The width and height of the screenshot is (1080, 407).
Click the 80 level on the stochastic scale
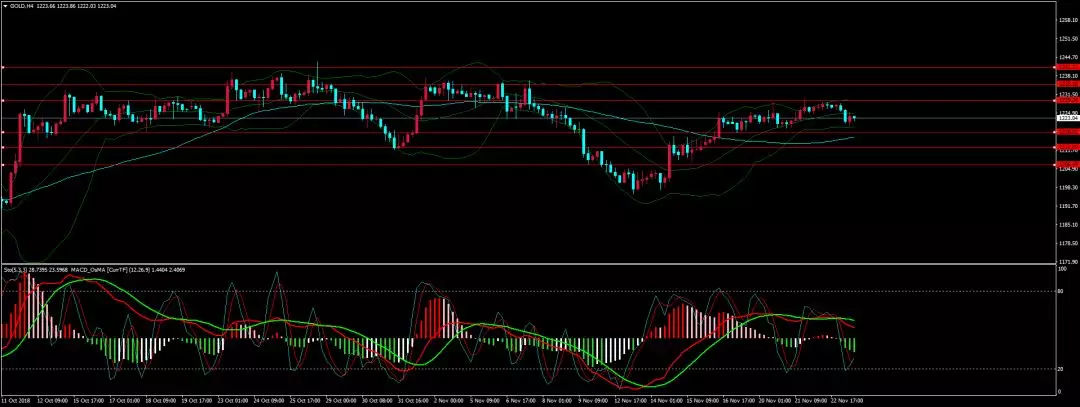(1061, 291)
